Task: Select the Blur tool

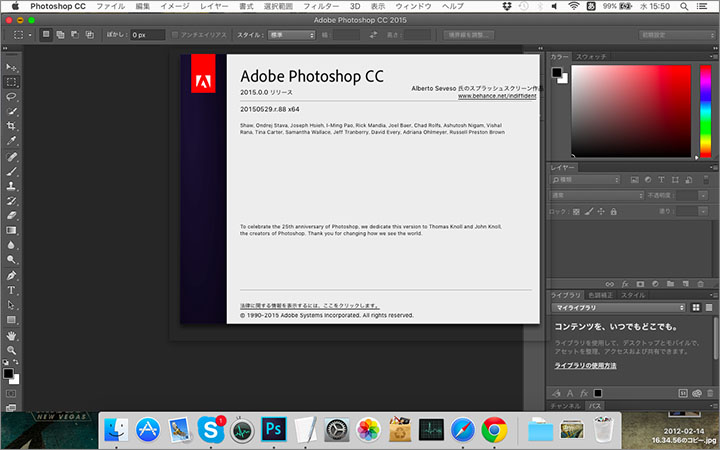Action: tap(11, 245)
